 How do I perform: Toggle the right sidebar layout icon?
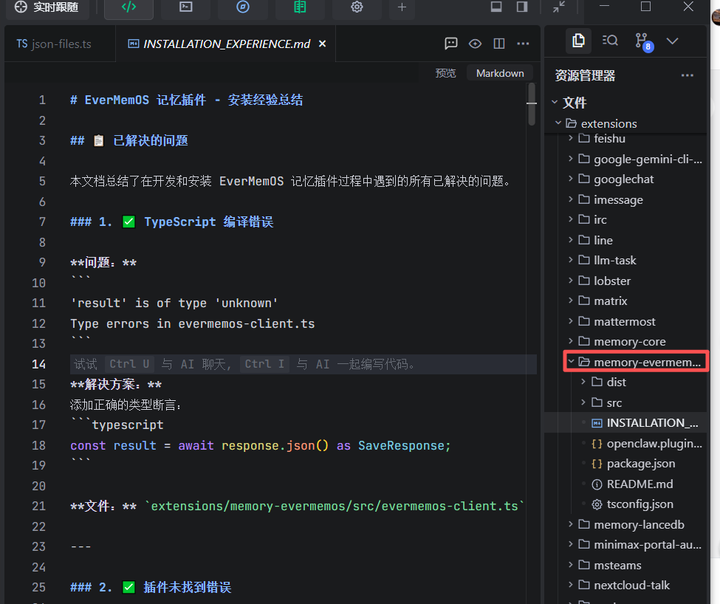522,7
